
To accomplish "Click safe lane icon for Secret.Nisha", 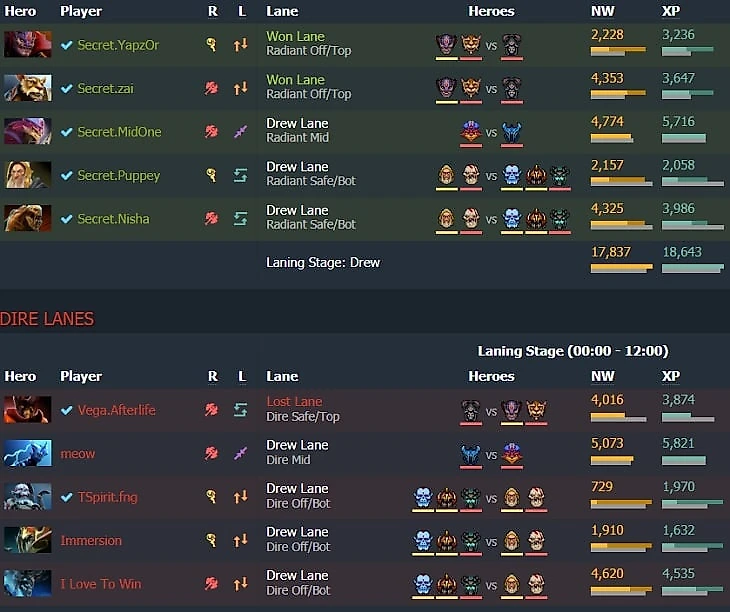I will click(240, 219).
